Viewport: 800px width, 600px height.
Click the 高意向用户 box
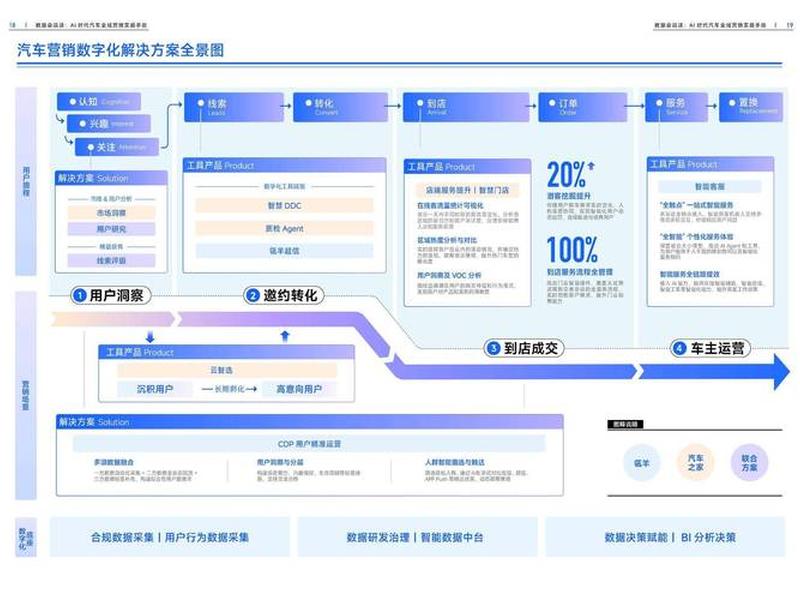(x=299, y=389)
